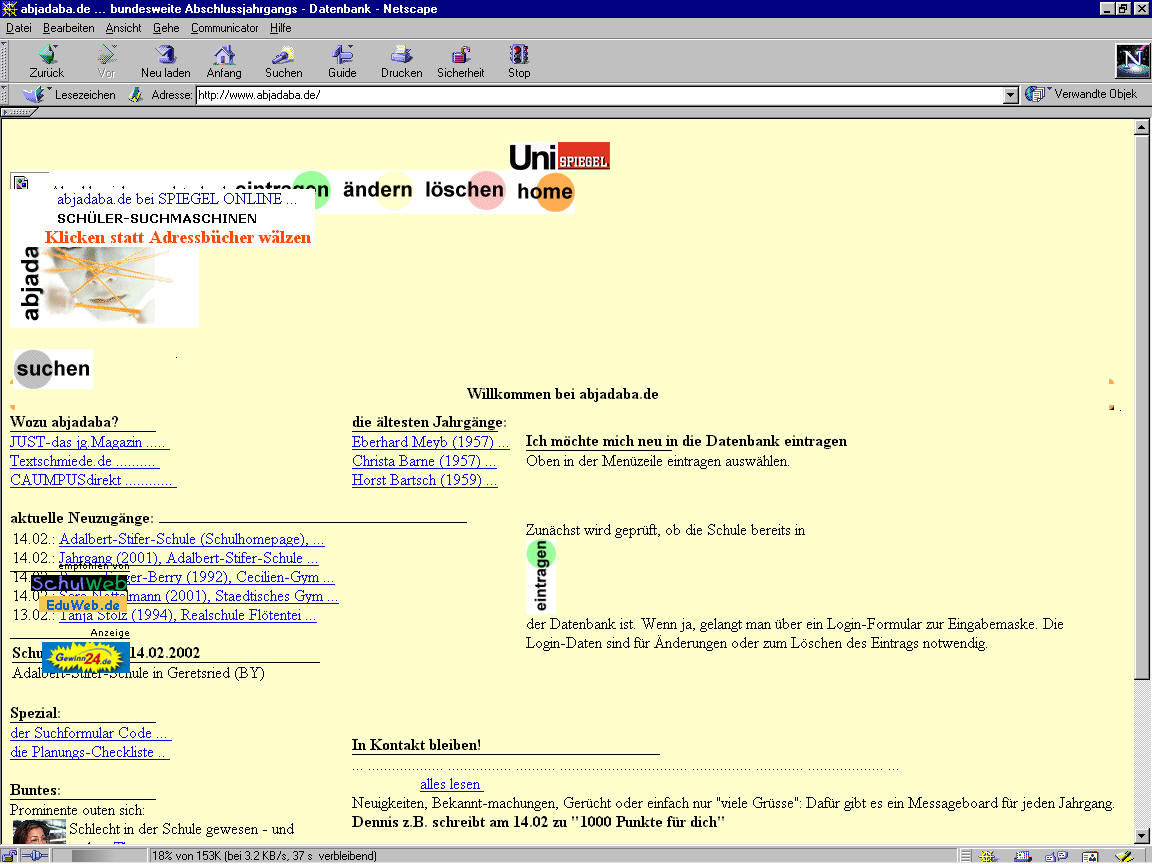The image size is (1152, 864).
Task: Open the Communicator menu
Action: 224,28
